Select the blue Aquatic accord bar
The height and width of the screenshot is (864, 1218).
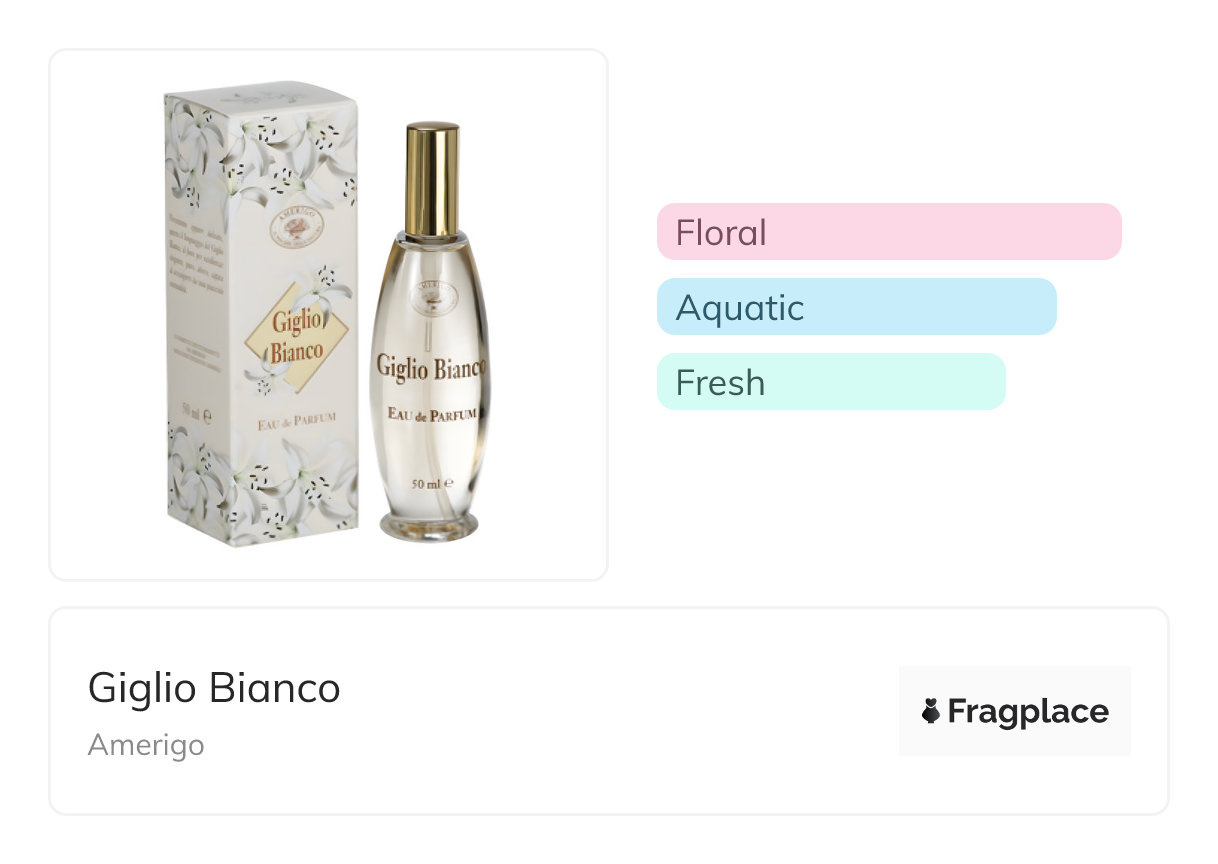[x=856, y=307]
